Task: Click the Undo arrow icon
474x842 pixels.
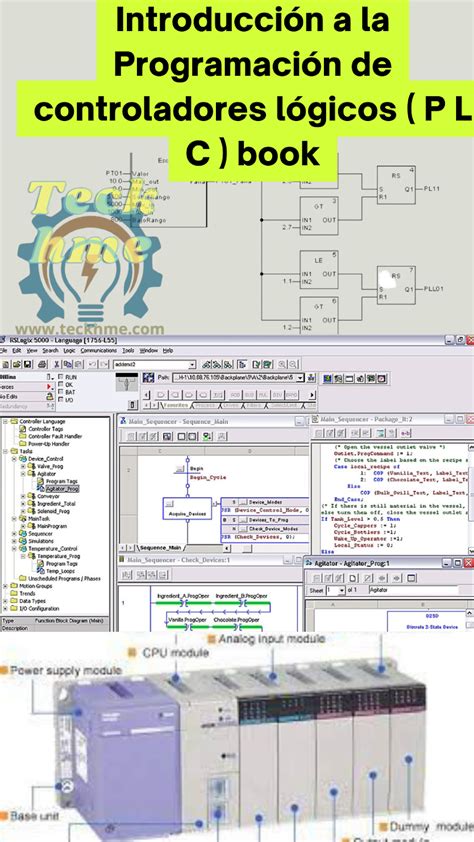Action: point(92,365)
